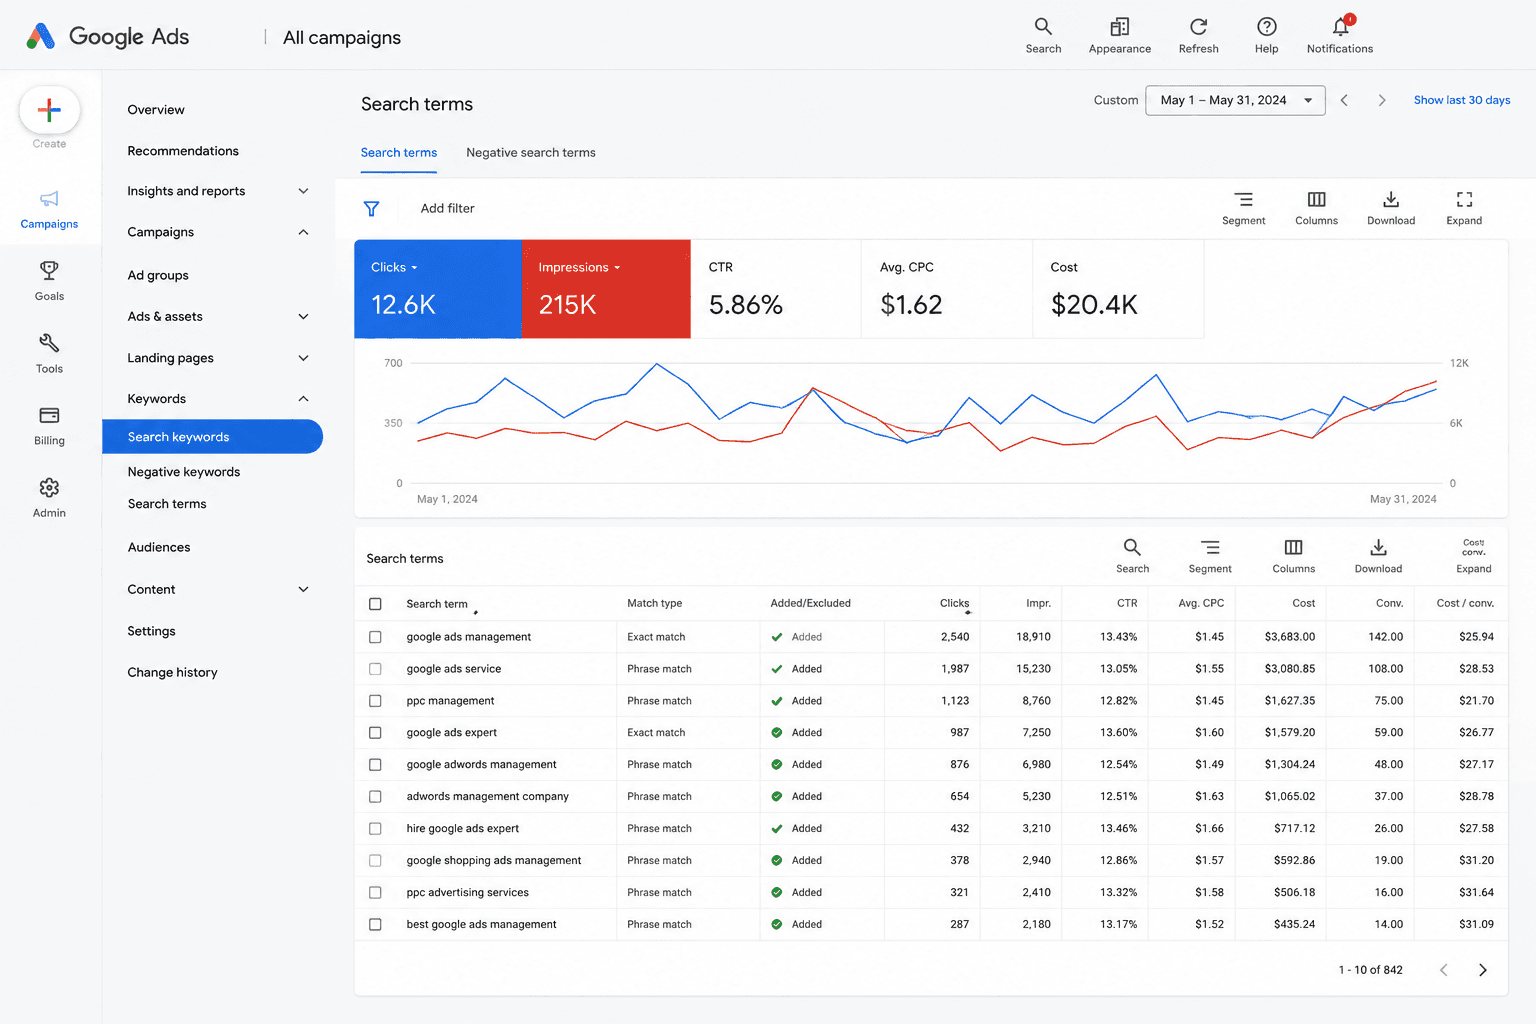Download the search terms table

pos(1378,556)
